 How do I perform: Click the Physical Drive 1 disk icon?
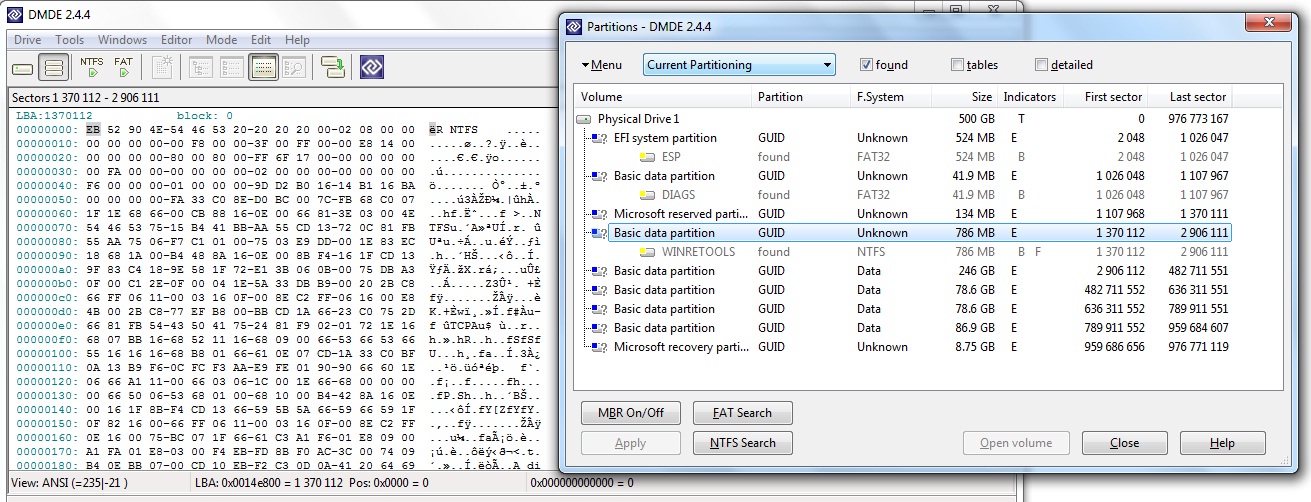point(585,119)
